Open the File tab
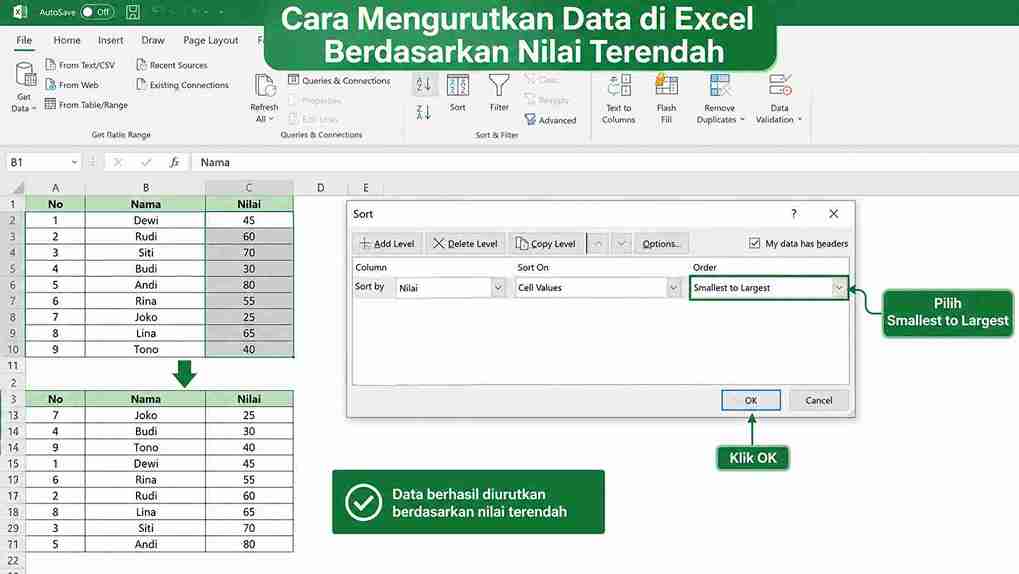Screen dimensions: 1019x574 (x=24, y=40)
